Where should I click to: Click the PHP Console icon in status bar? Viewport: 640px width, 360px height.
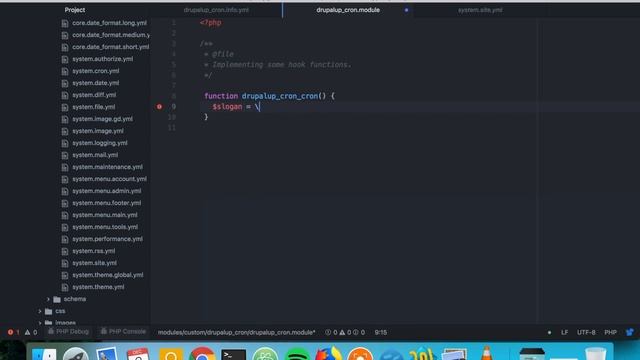104,331
